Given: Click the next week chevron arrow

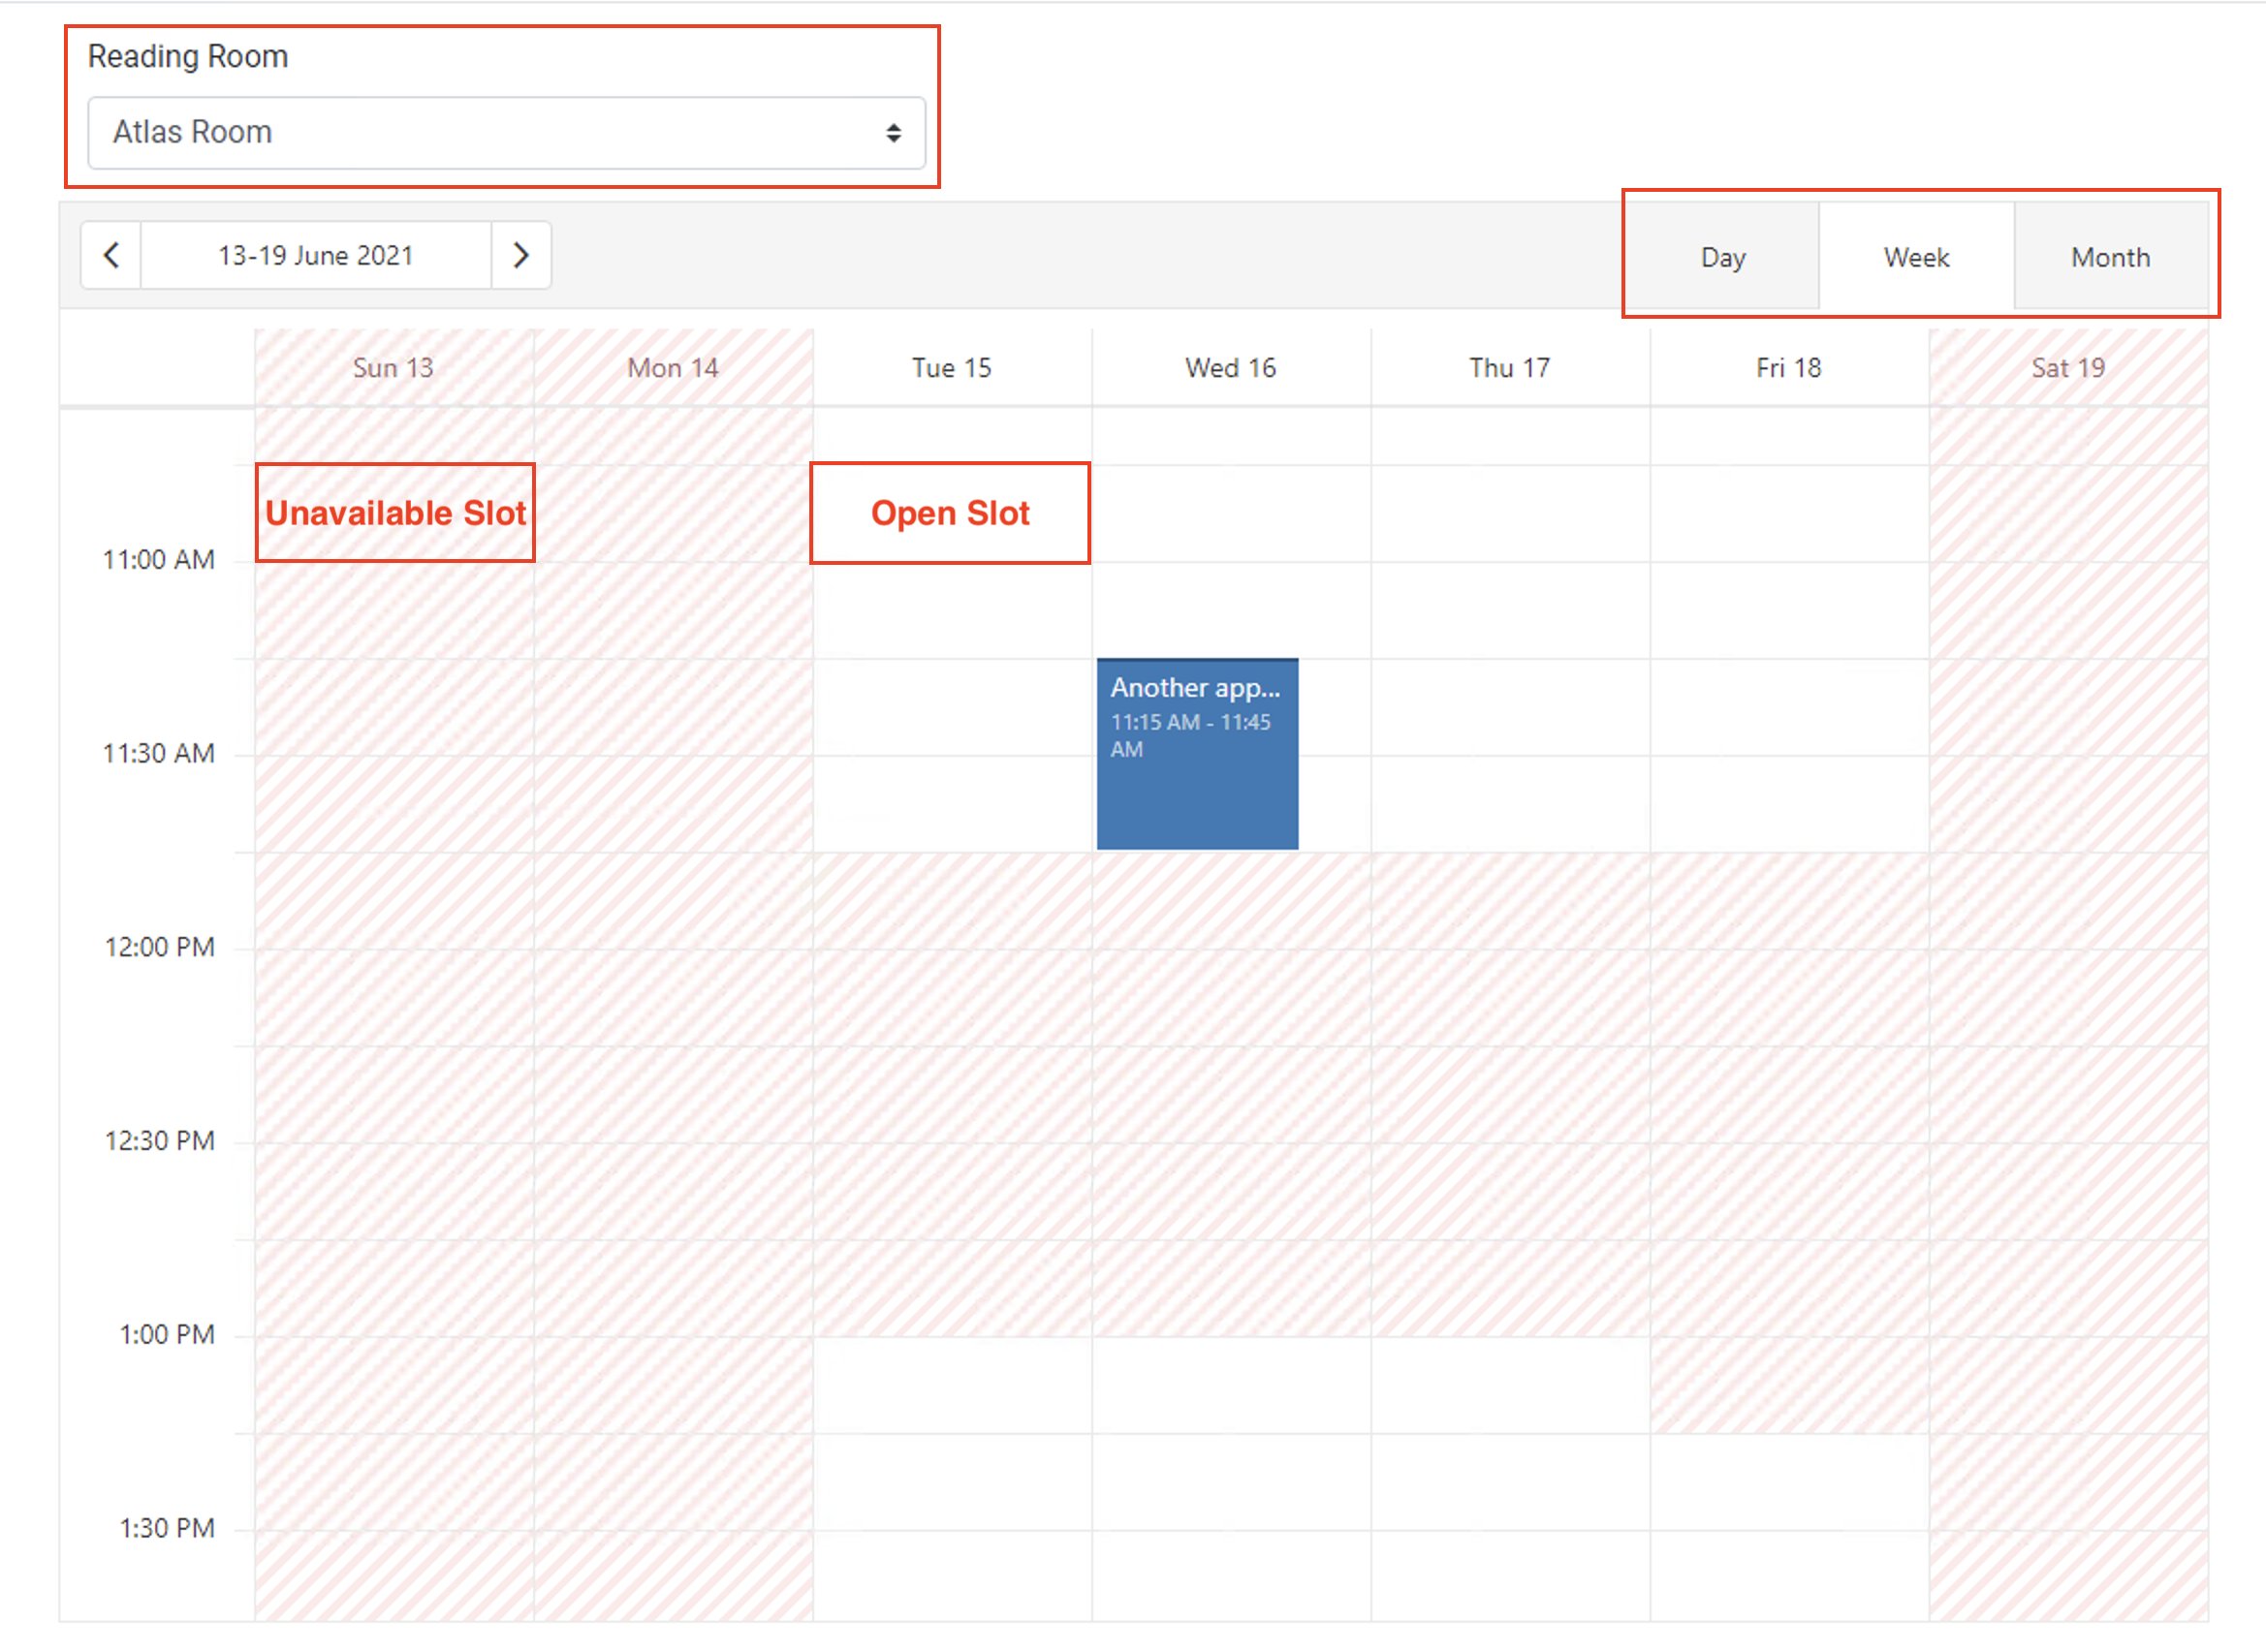Looking at the screenshot, I should (x=521, y=255).
